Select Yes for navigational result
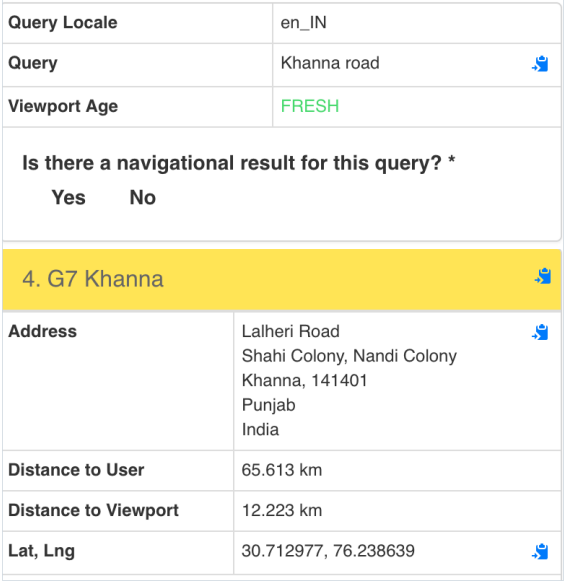 [x=68, y=197]
